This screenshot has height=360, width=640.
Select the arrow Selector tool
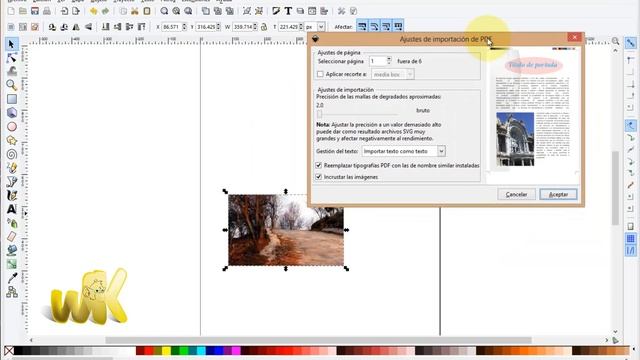tap(11, 44)
